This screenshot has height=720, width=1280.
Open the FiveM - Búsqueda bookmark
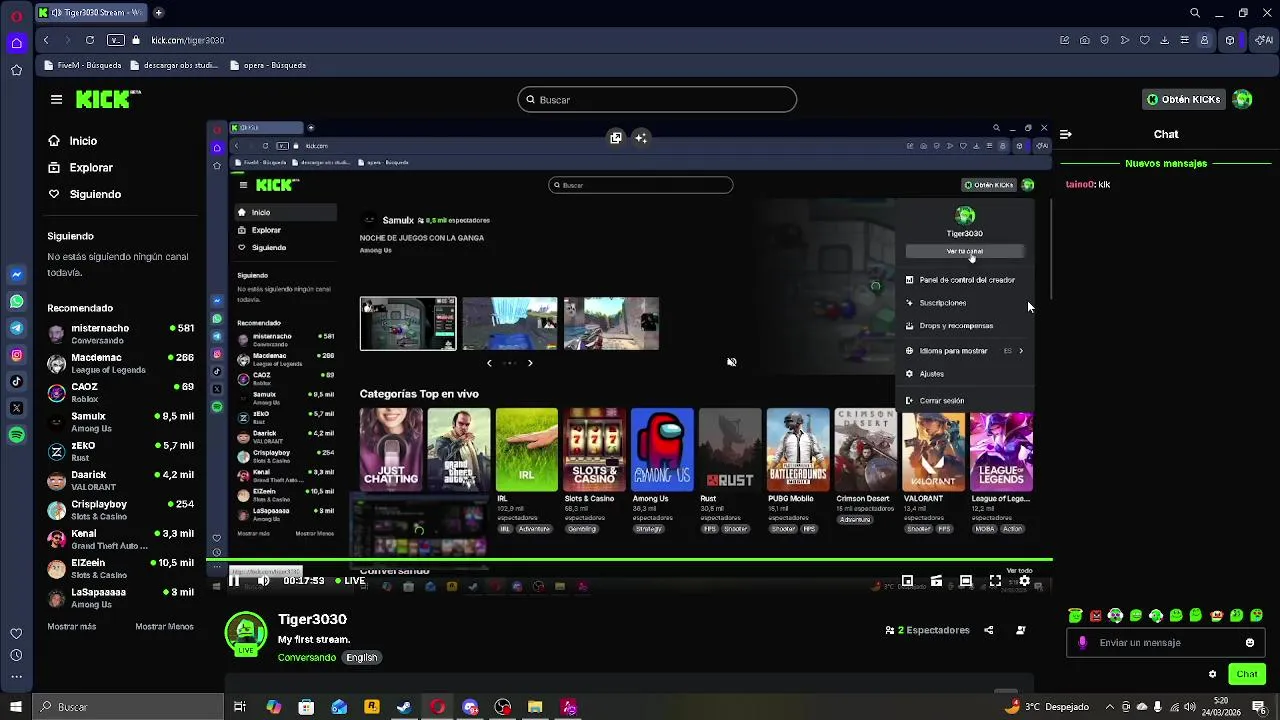pyautogui.click(x=83, y=65)
